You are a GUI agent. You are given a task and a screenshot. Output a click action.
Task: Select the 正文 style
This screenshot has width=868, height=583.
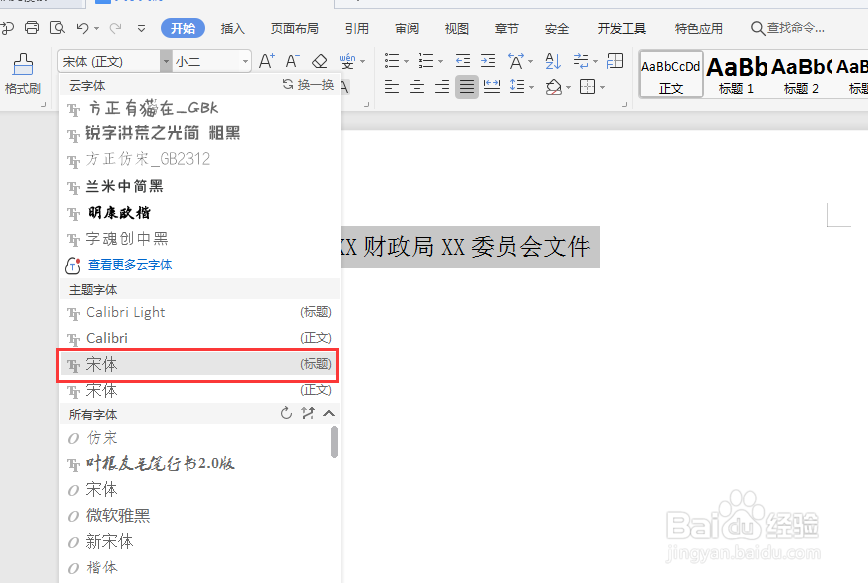coord(671,75)
